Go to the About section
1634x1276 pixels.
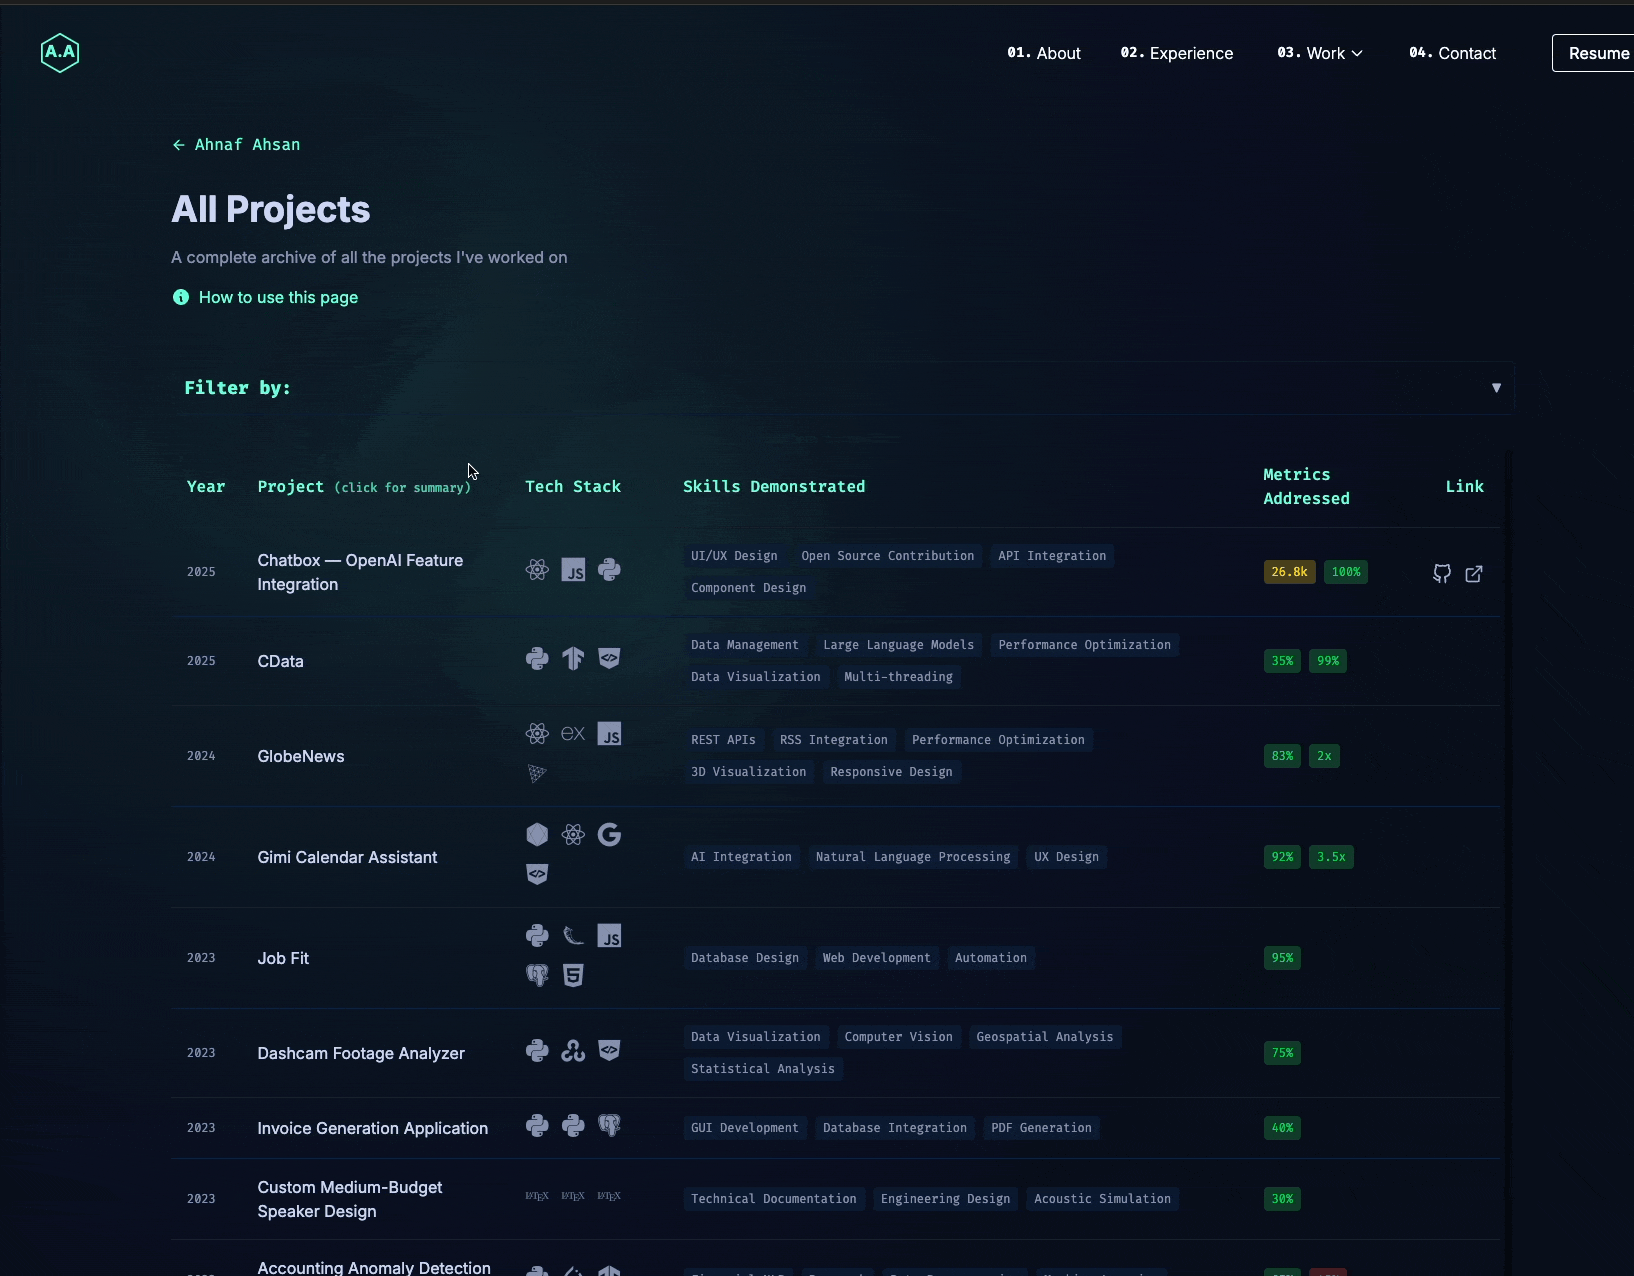pos(1044,53)
